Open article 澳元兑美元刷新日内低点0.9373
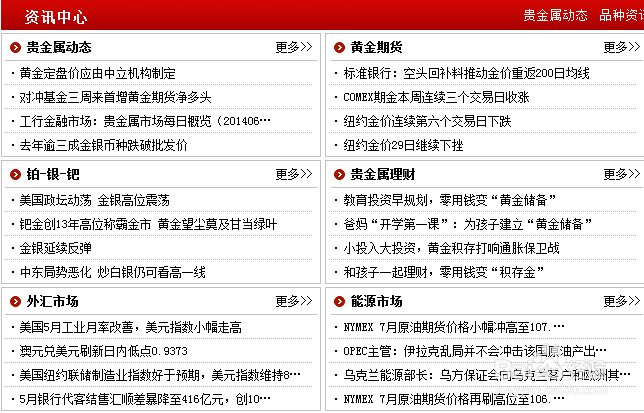 104,351
